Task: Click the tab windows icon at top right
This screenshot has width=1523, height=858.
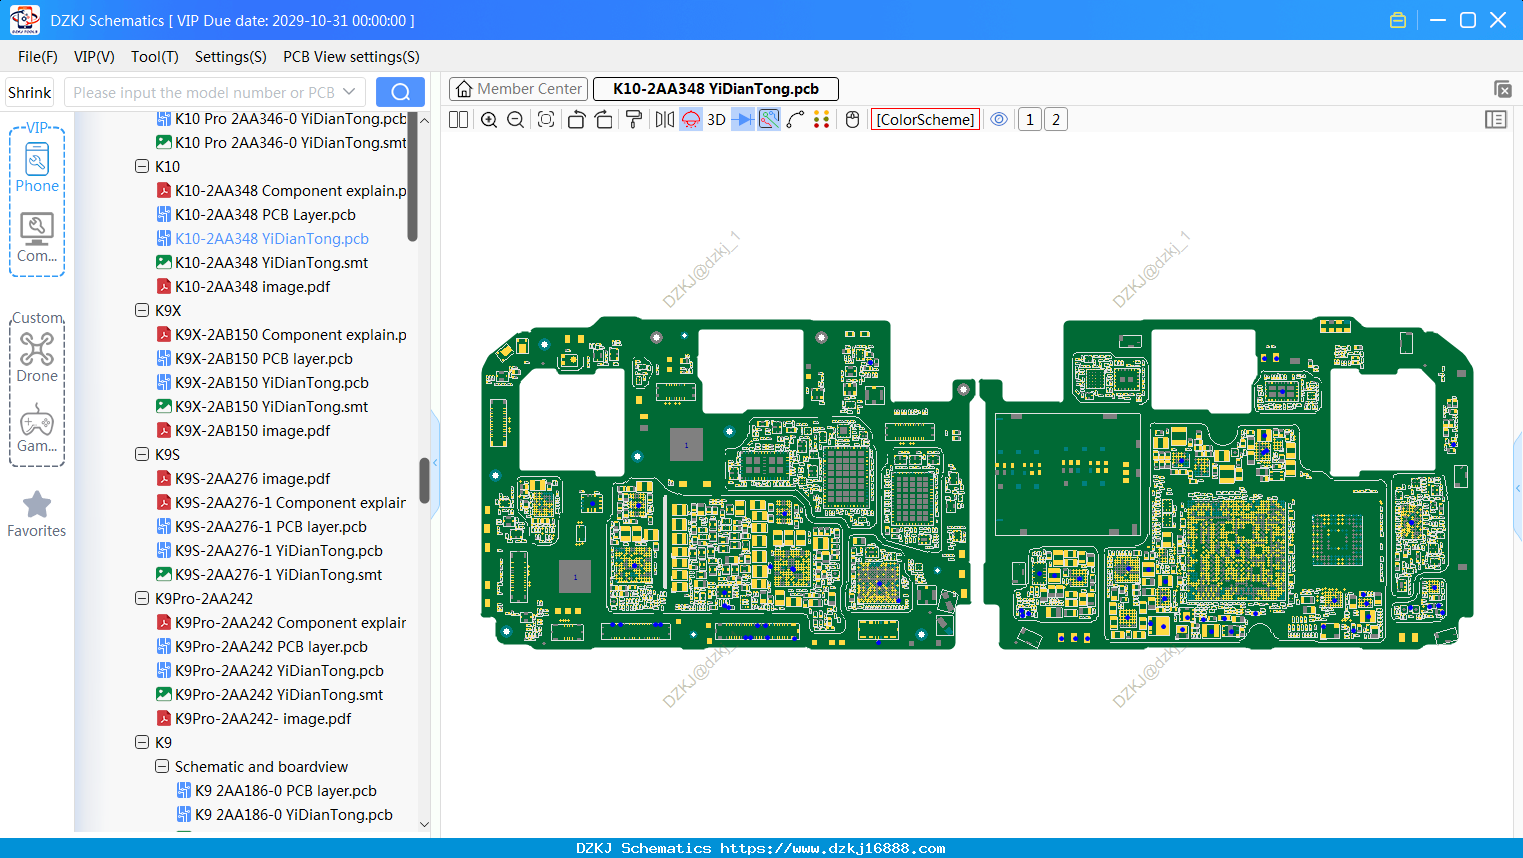Action: (1502, 89)
